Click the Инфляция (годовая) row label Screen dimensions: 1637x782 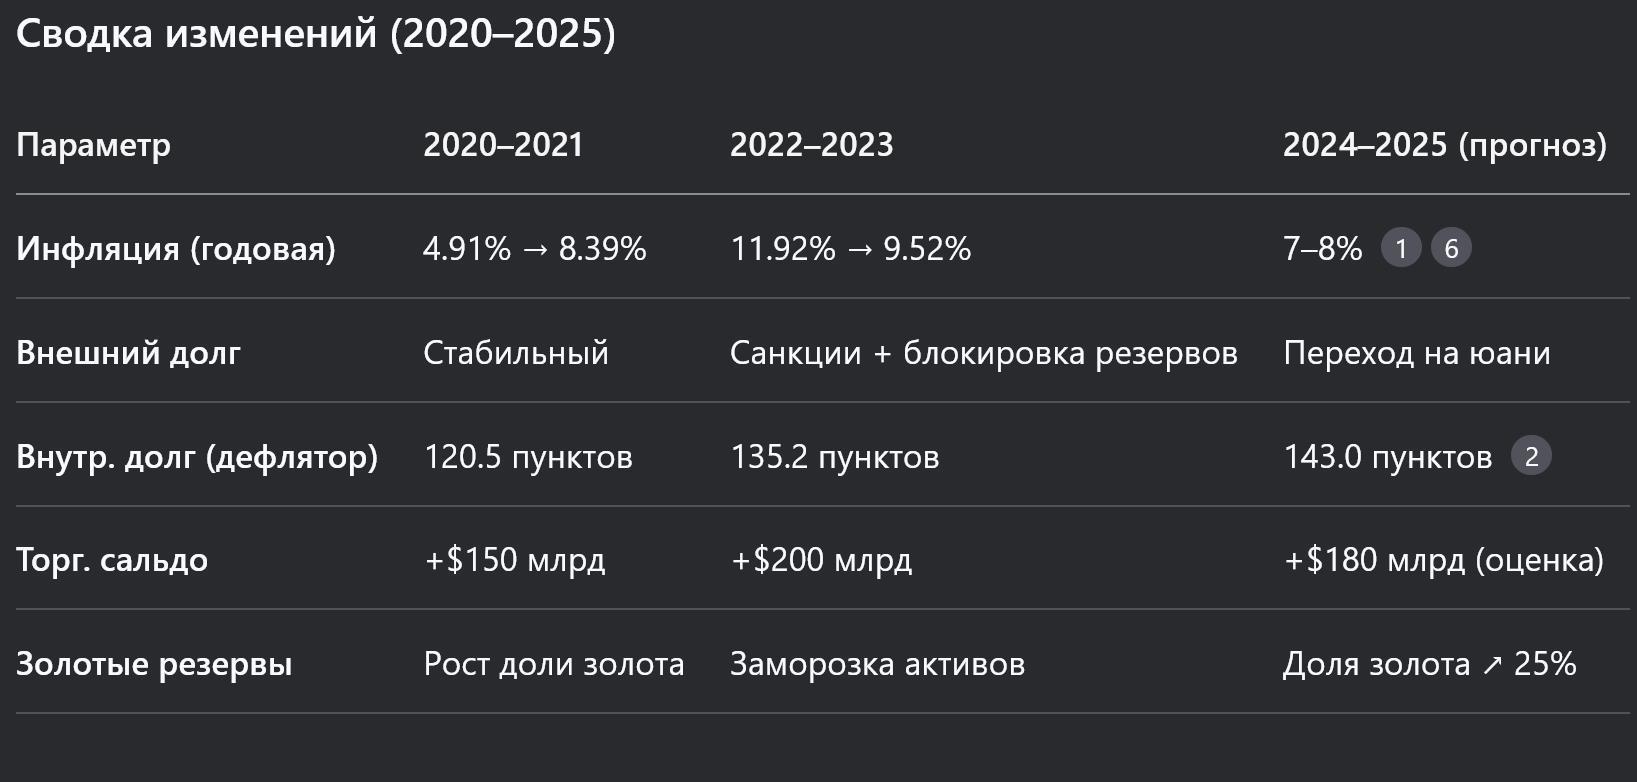[x=176, y=248]
